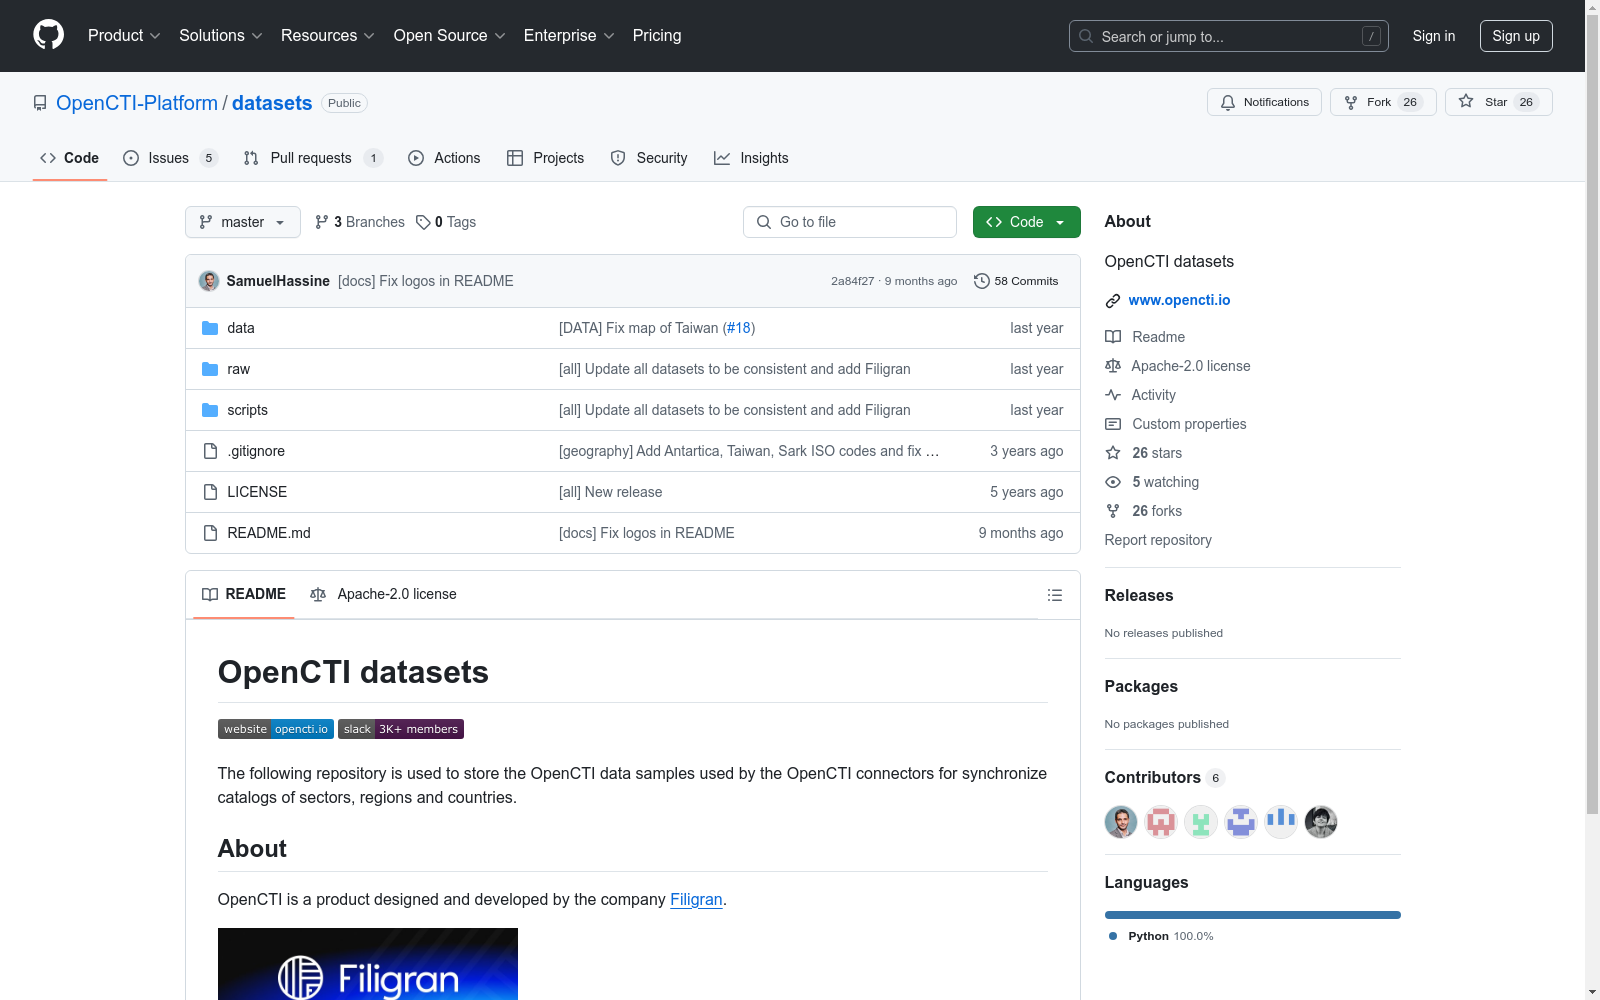
Task: Expand the Resources menu
Action: [x=328, y=35]
